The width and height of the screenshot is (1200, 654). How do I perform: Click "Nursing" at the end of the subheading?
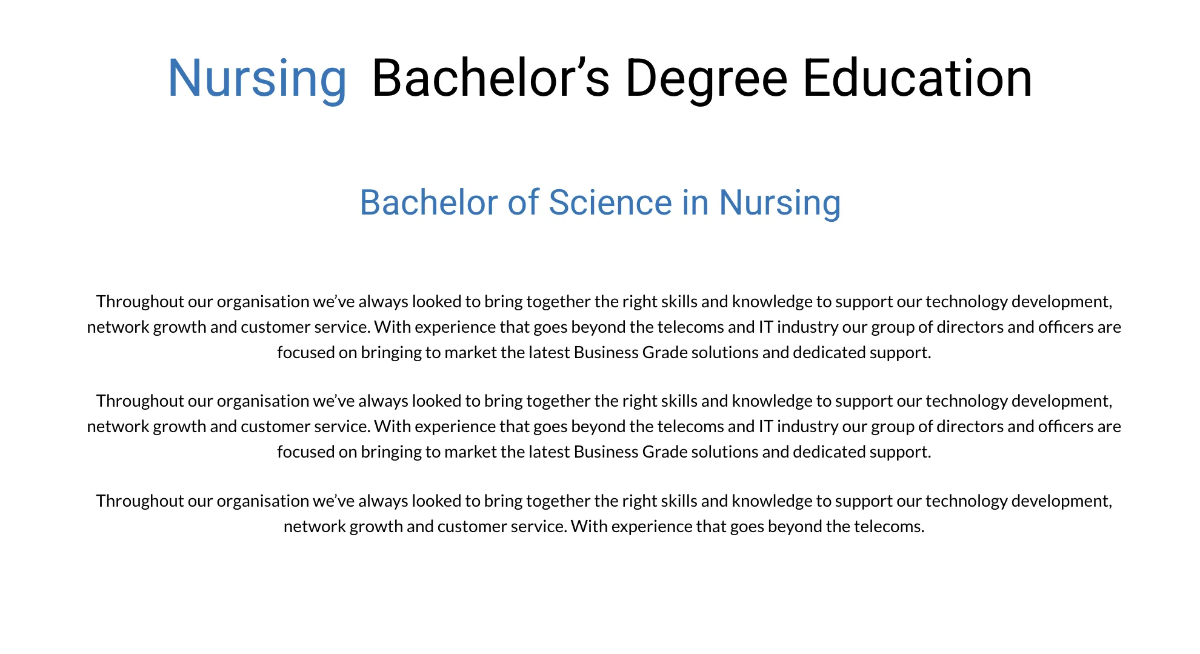tap(780, 202)
